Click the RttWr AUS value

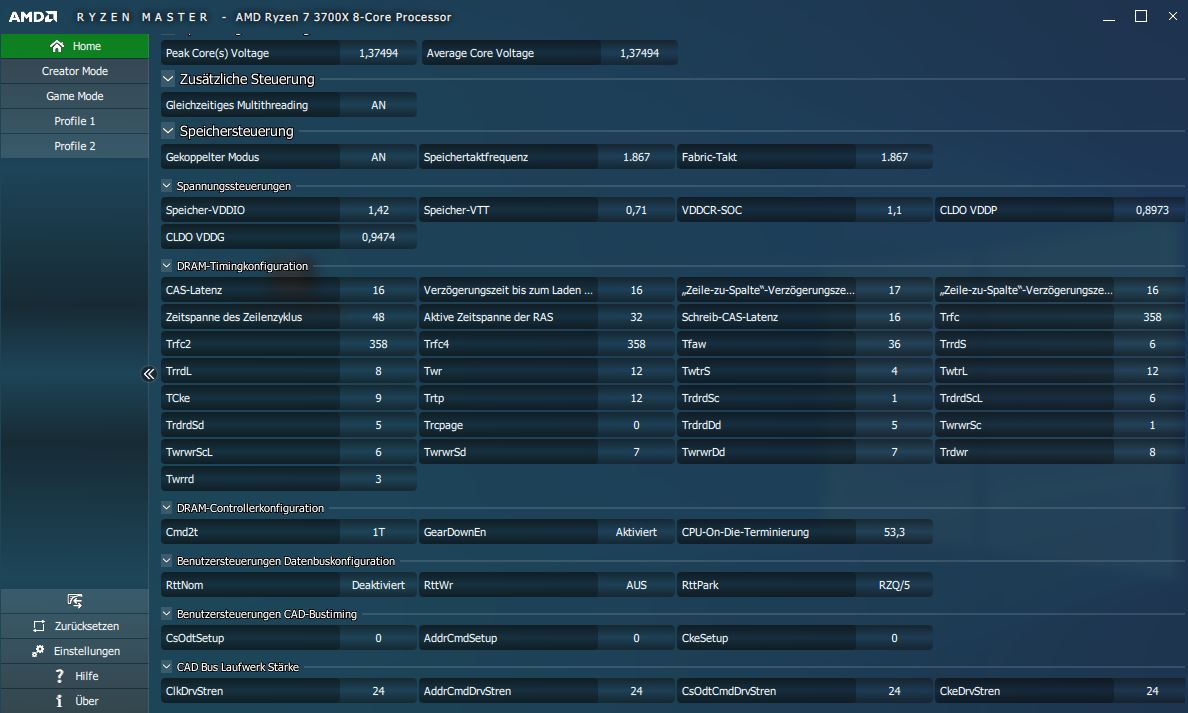pyautogui.click(x=636, y=585)
